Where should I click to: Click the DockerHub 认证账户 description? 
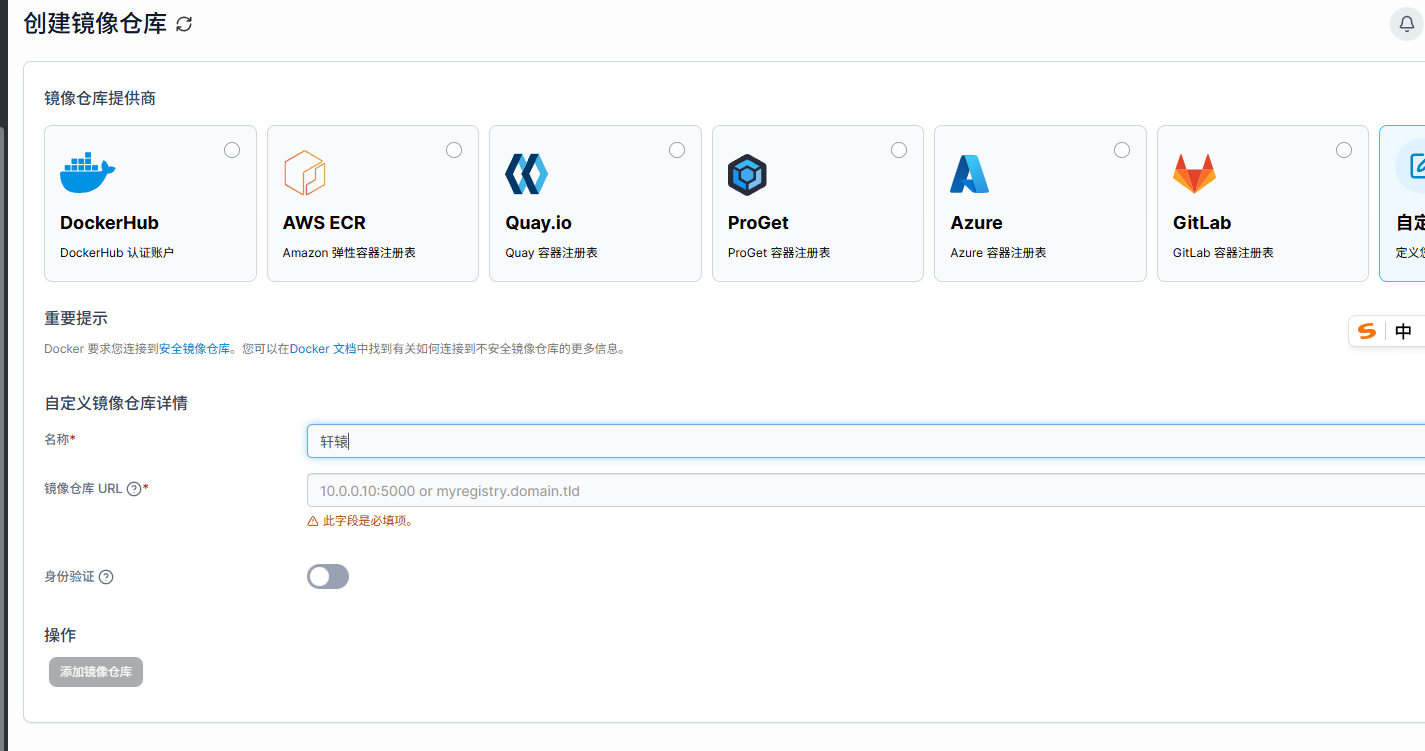click(117, 253)
